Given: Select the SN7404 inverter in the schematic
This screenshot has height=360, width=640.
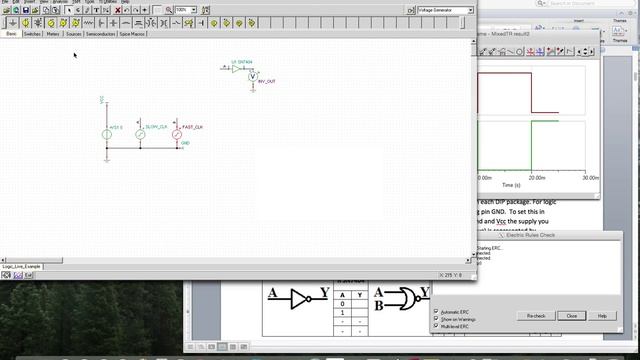Looking at the screenshot, I should tap(237, 69).
